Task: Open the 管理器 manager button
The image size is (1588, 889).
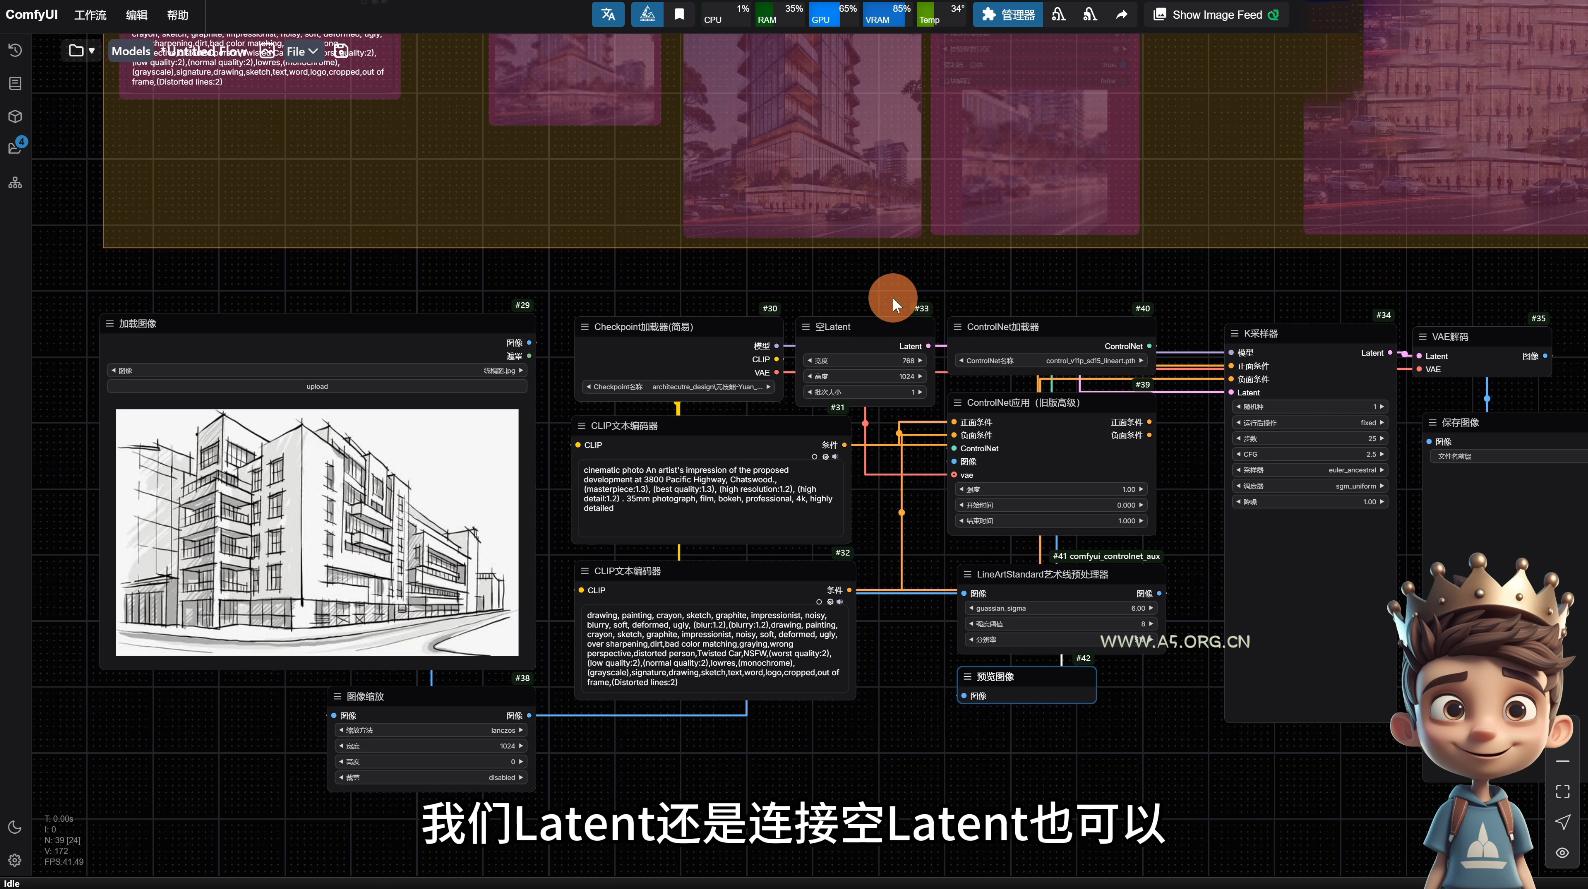Action: [1008, 14]
